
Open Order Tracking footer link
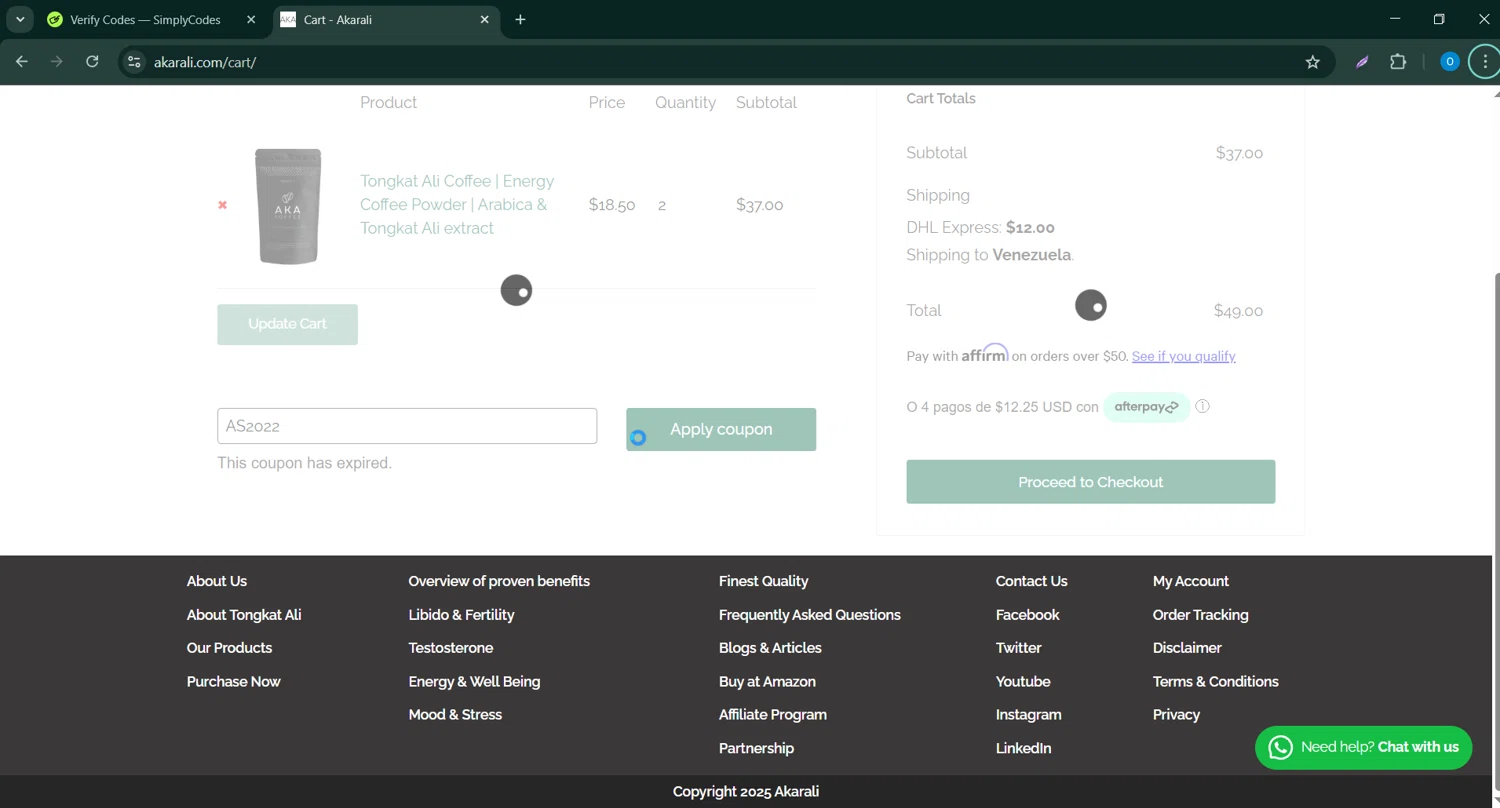pos(1200,615)
